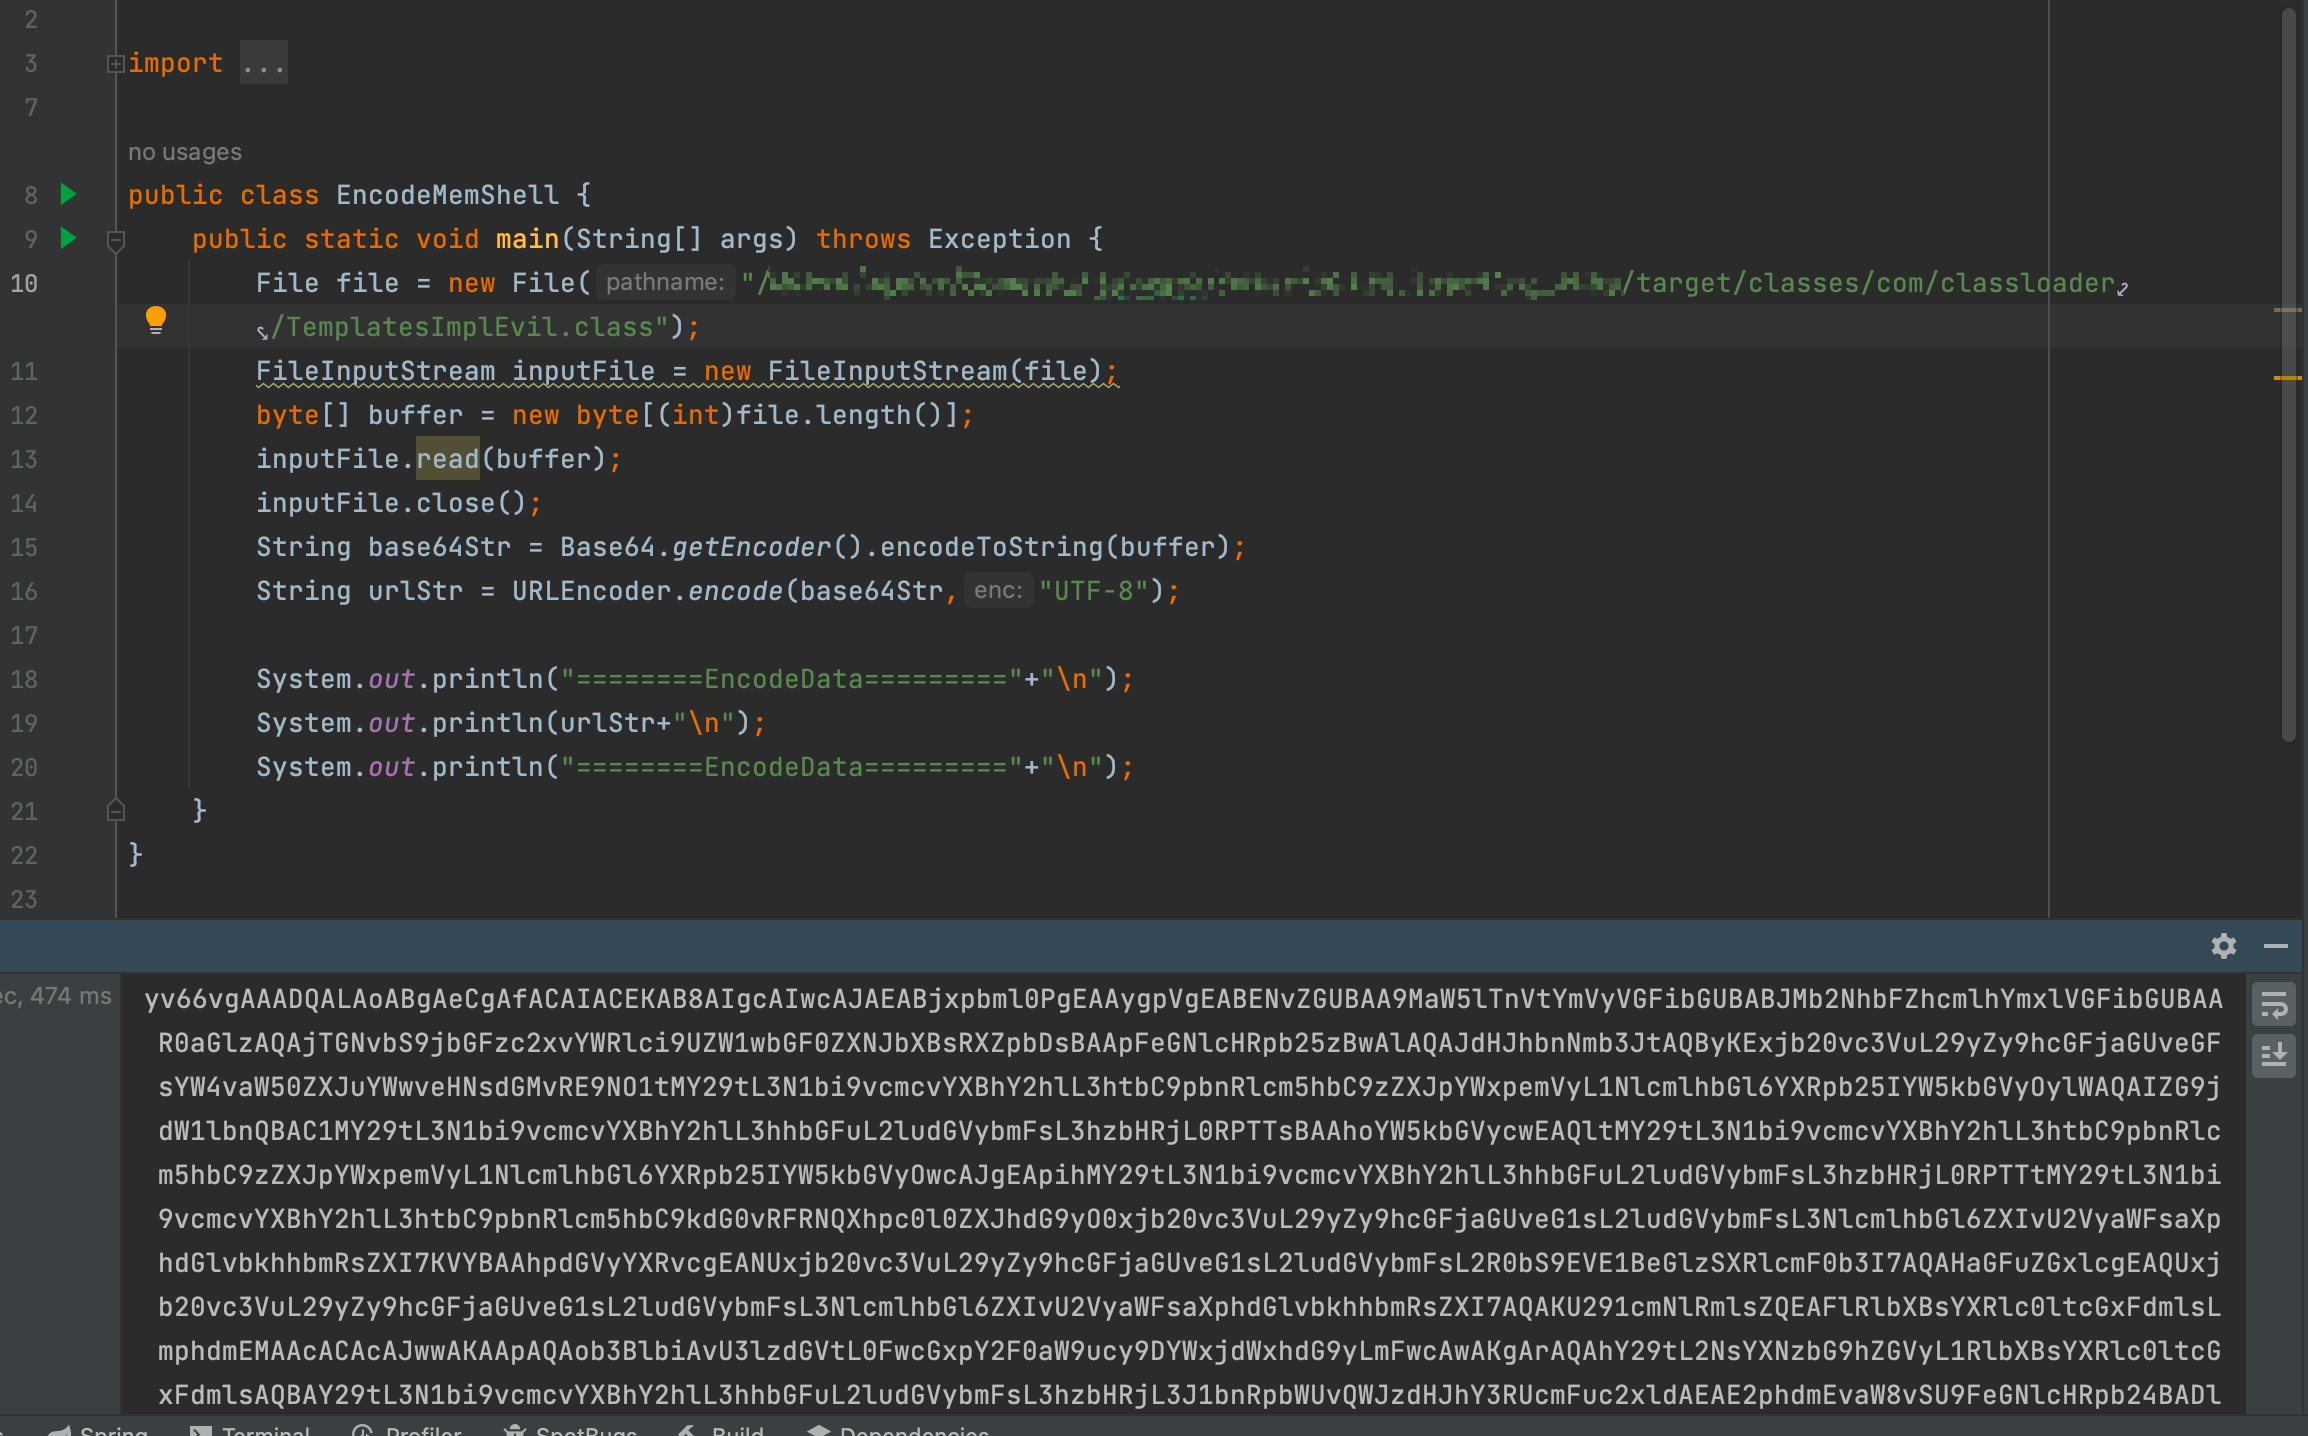Image resolution: width=2308 pixels, height=1436 pixels.
Task: Click fold end marker at main's closing brace
Action: click(x=115, y=811)
